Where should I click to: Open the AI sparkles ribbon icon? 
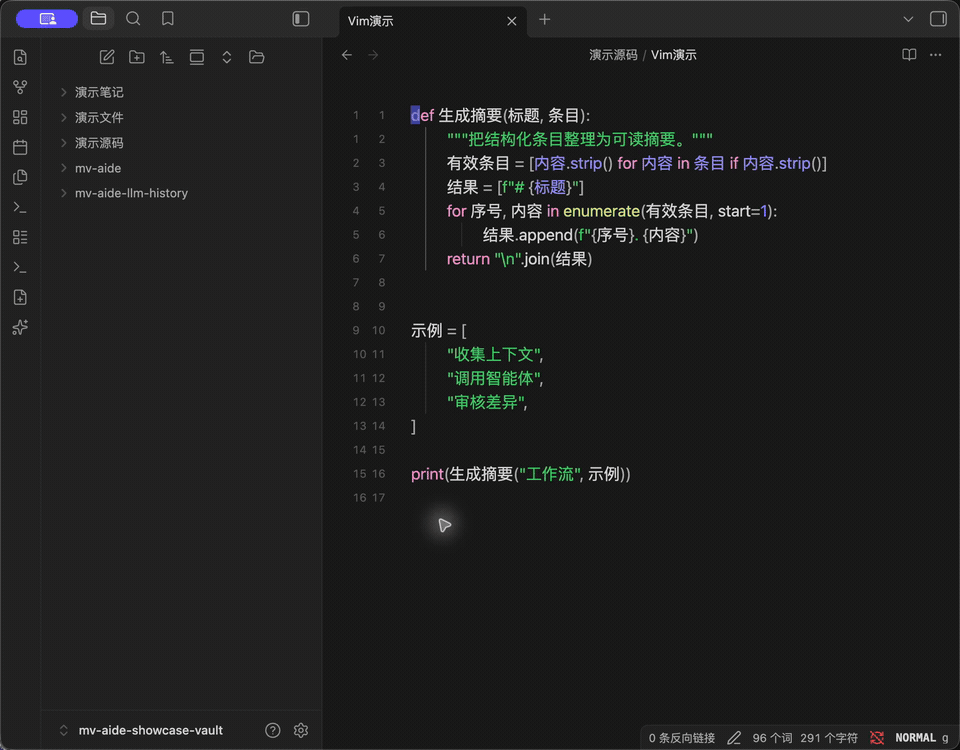tap(20, 328)
